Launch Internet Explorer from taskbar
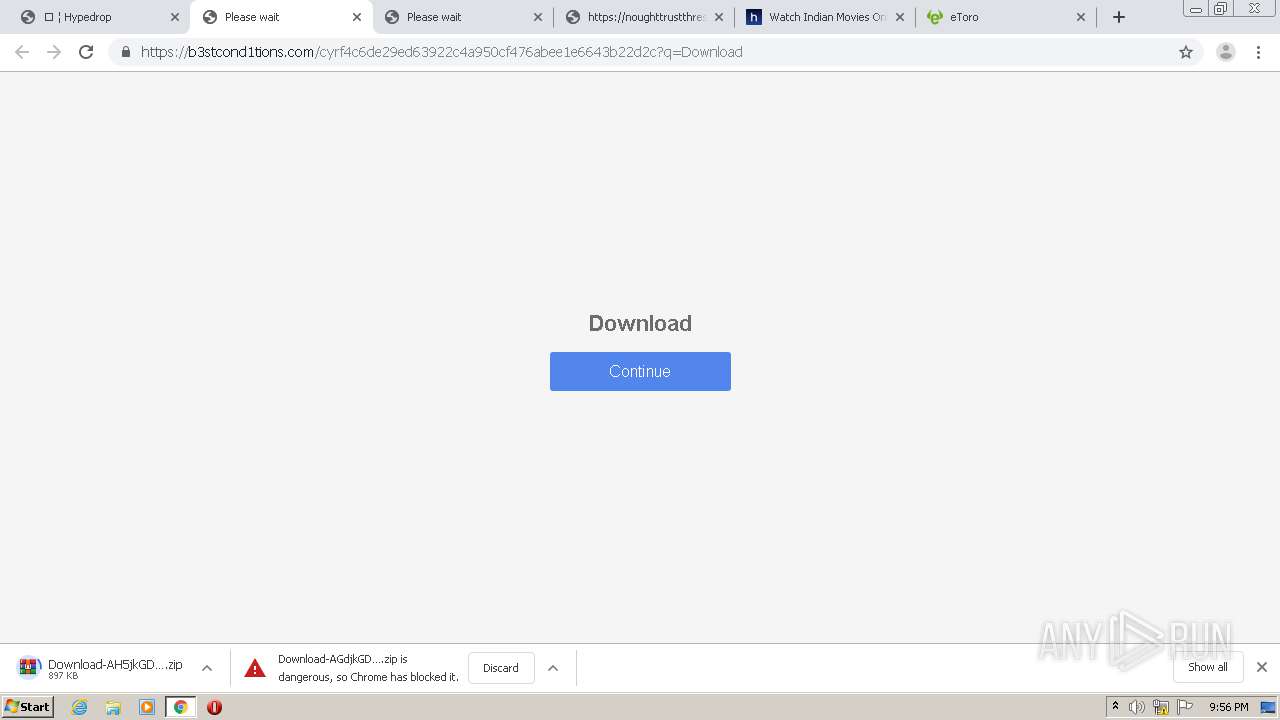Screen dimensions: 1280x720 tap(80, 707)
